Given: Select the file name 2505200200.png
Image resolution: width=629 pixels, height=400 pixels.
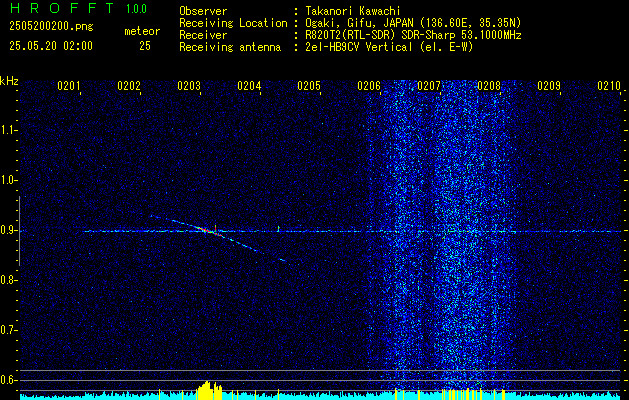Looking at the screenshot, I should pyautogui.click(x=51, y=27).
